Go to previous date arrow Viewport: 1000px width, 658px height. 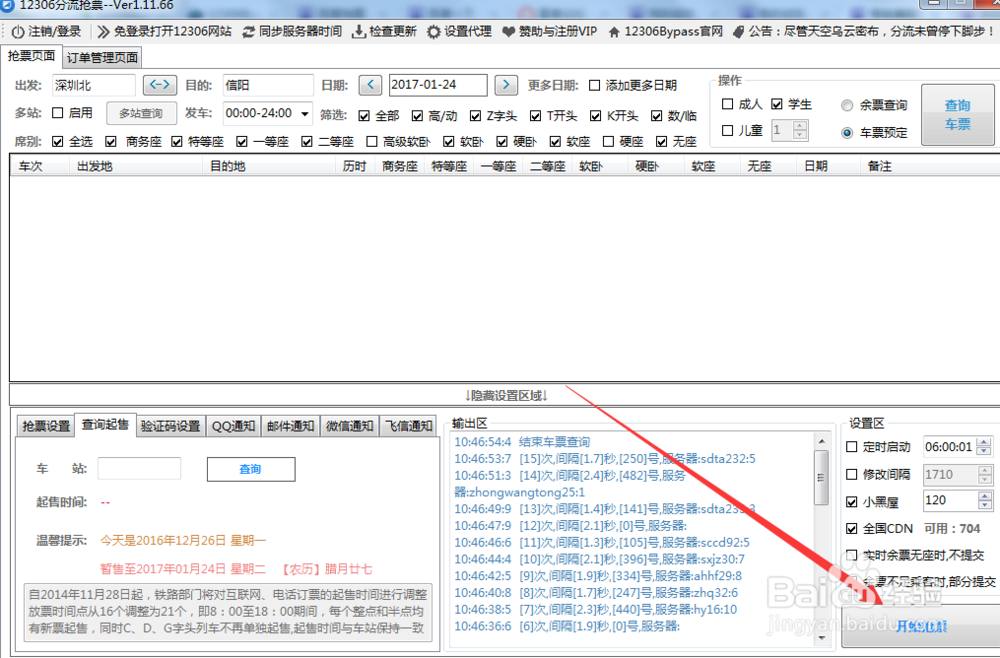[370, 85]
